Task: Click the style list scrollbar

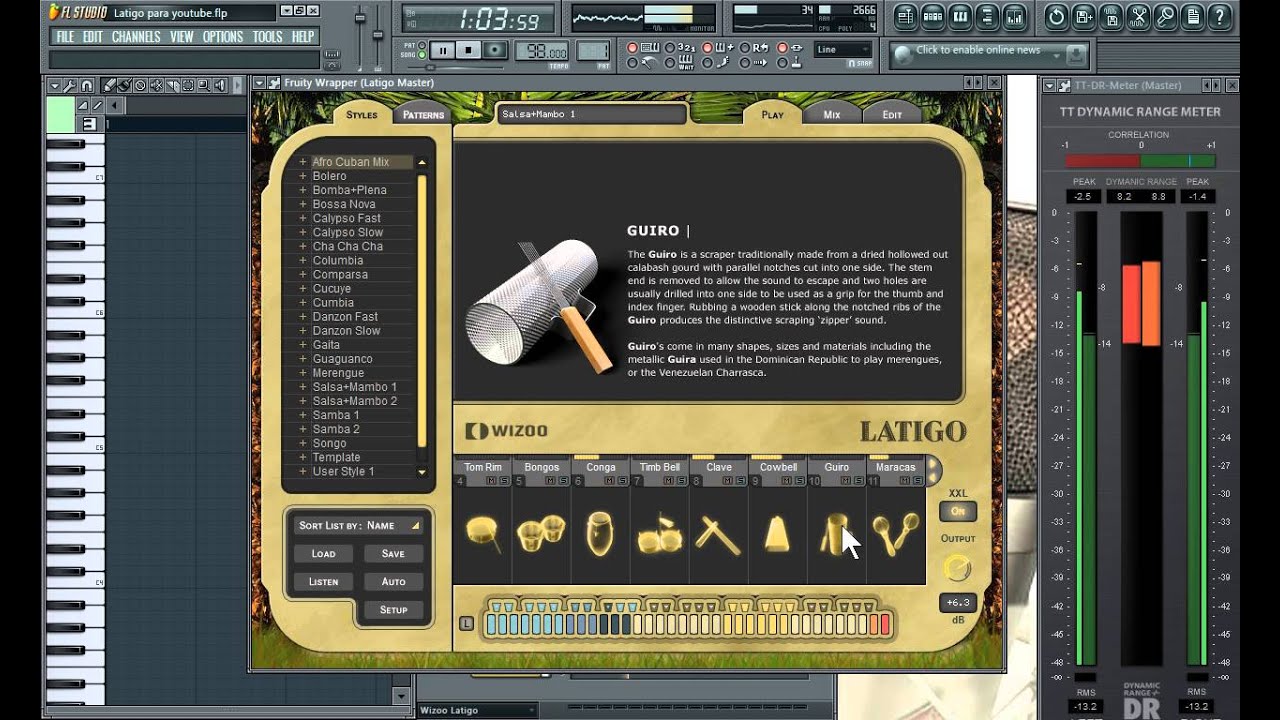Action: 422,310
